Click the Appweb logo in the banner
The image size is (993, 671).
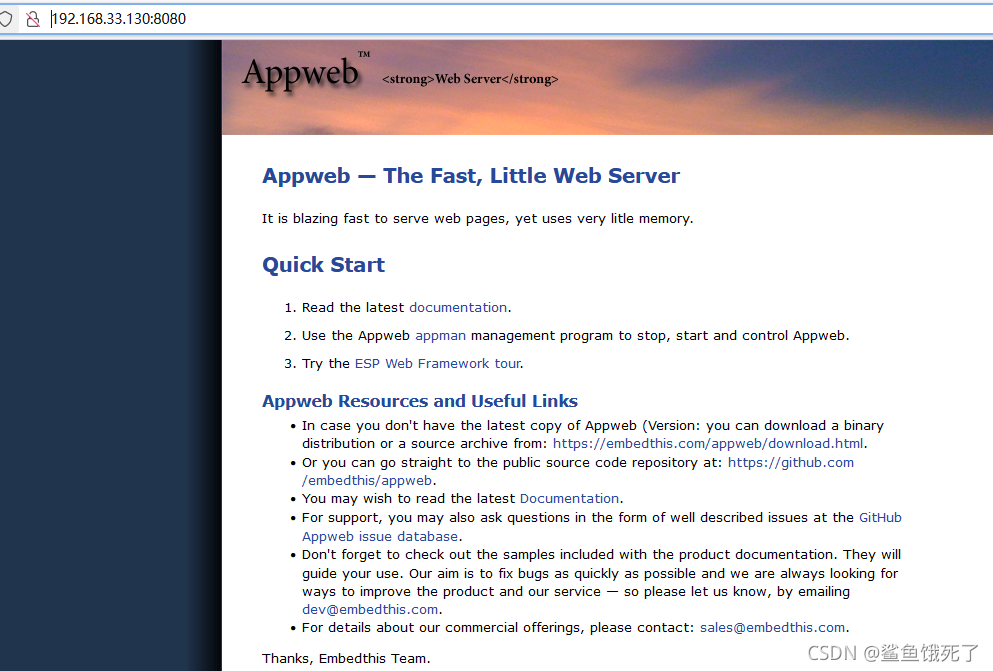coord(305,73)
